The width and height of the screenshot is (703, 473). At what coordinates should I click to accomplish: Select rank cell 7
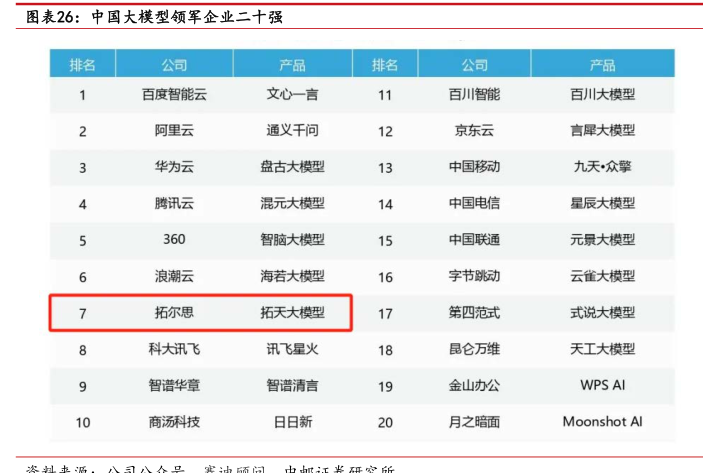click(x=82, y=313)
